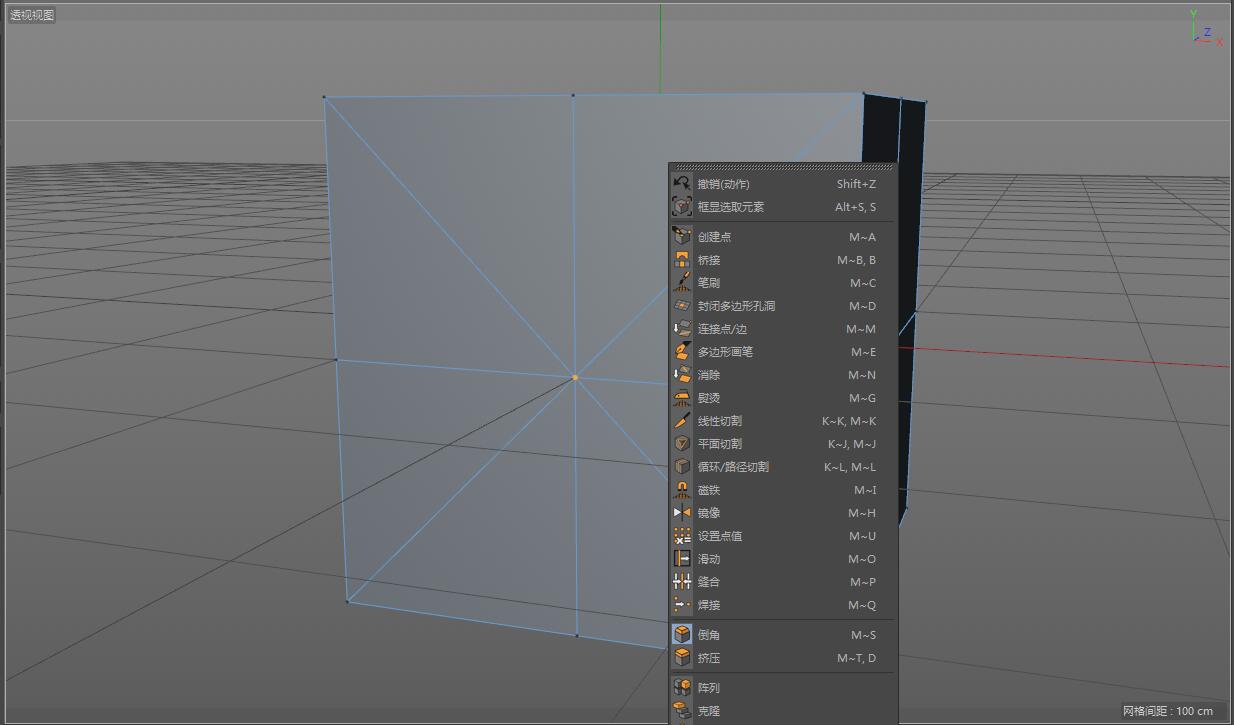Pick the Brush (笔刷) tool icon
The image size is (1234, 725).
[682, 283]
